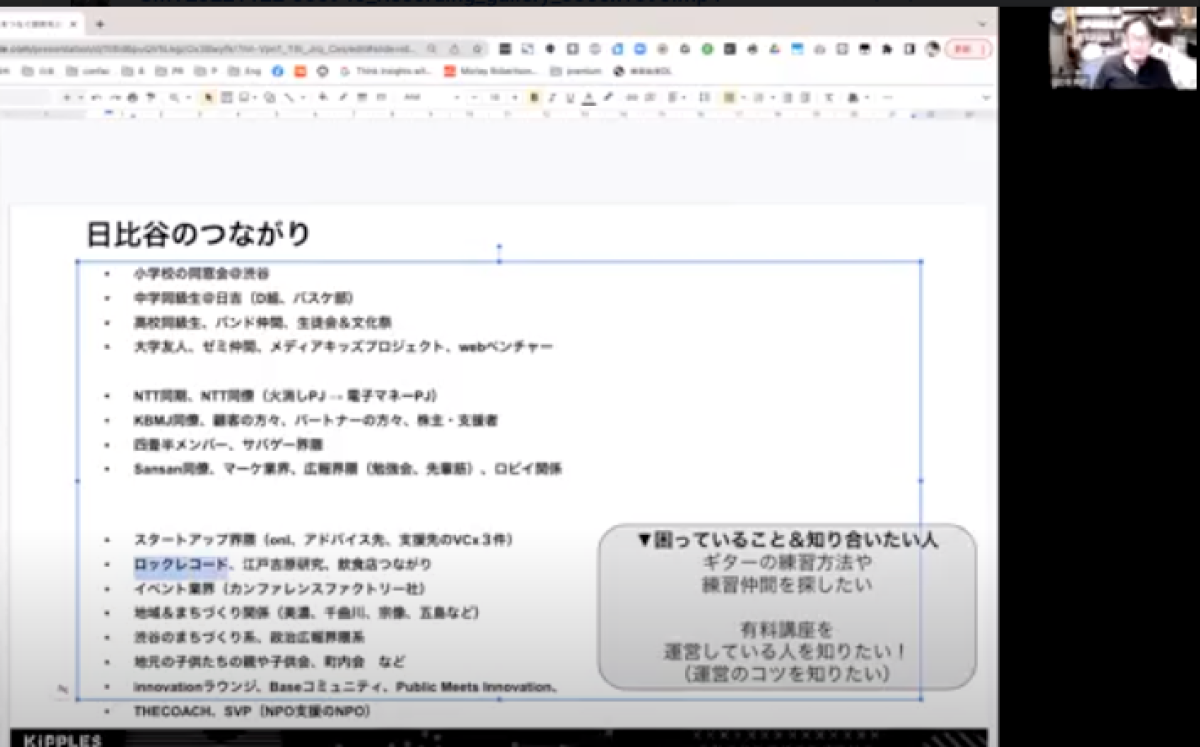Click the Print icon in toolbar
This screenshot has height=747, width=1200.
130,97
